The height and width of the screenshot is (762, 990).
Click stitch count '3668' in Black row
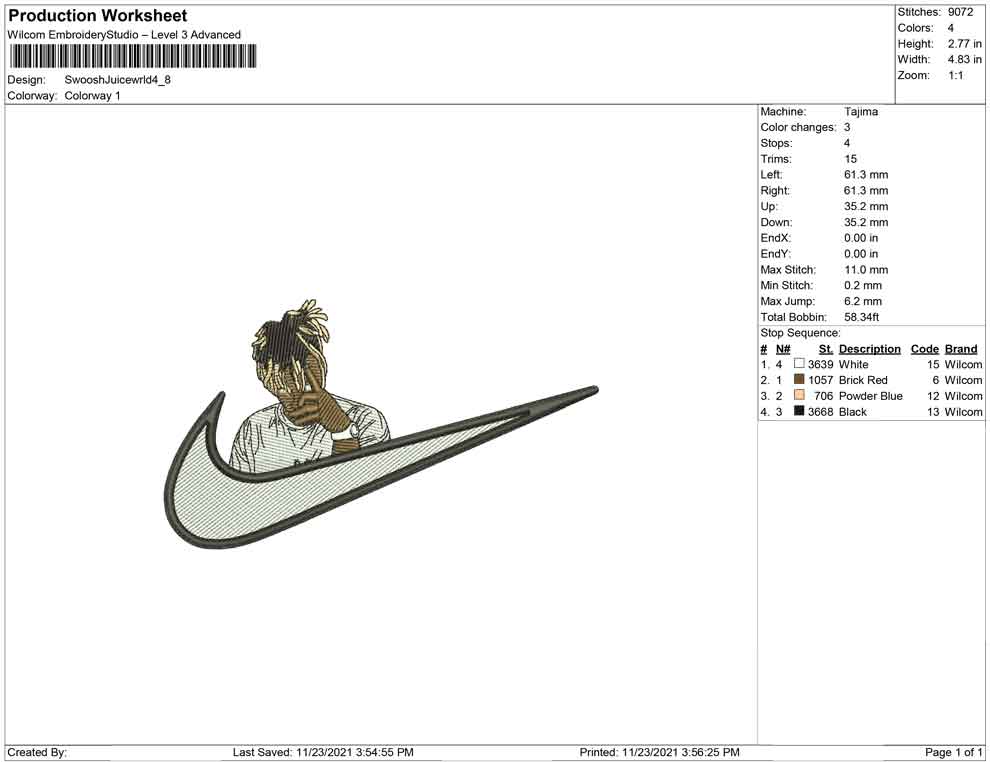click(x=820, y=412)
